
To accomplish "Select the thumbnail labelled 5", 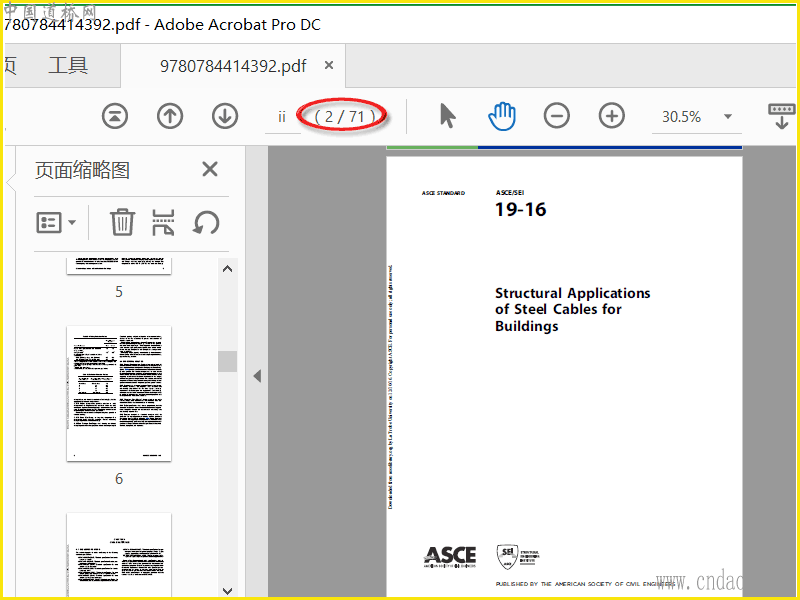I will [x=119, y=266].
